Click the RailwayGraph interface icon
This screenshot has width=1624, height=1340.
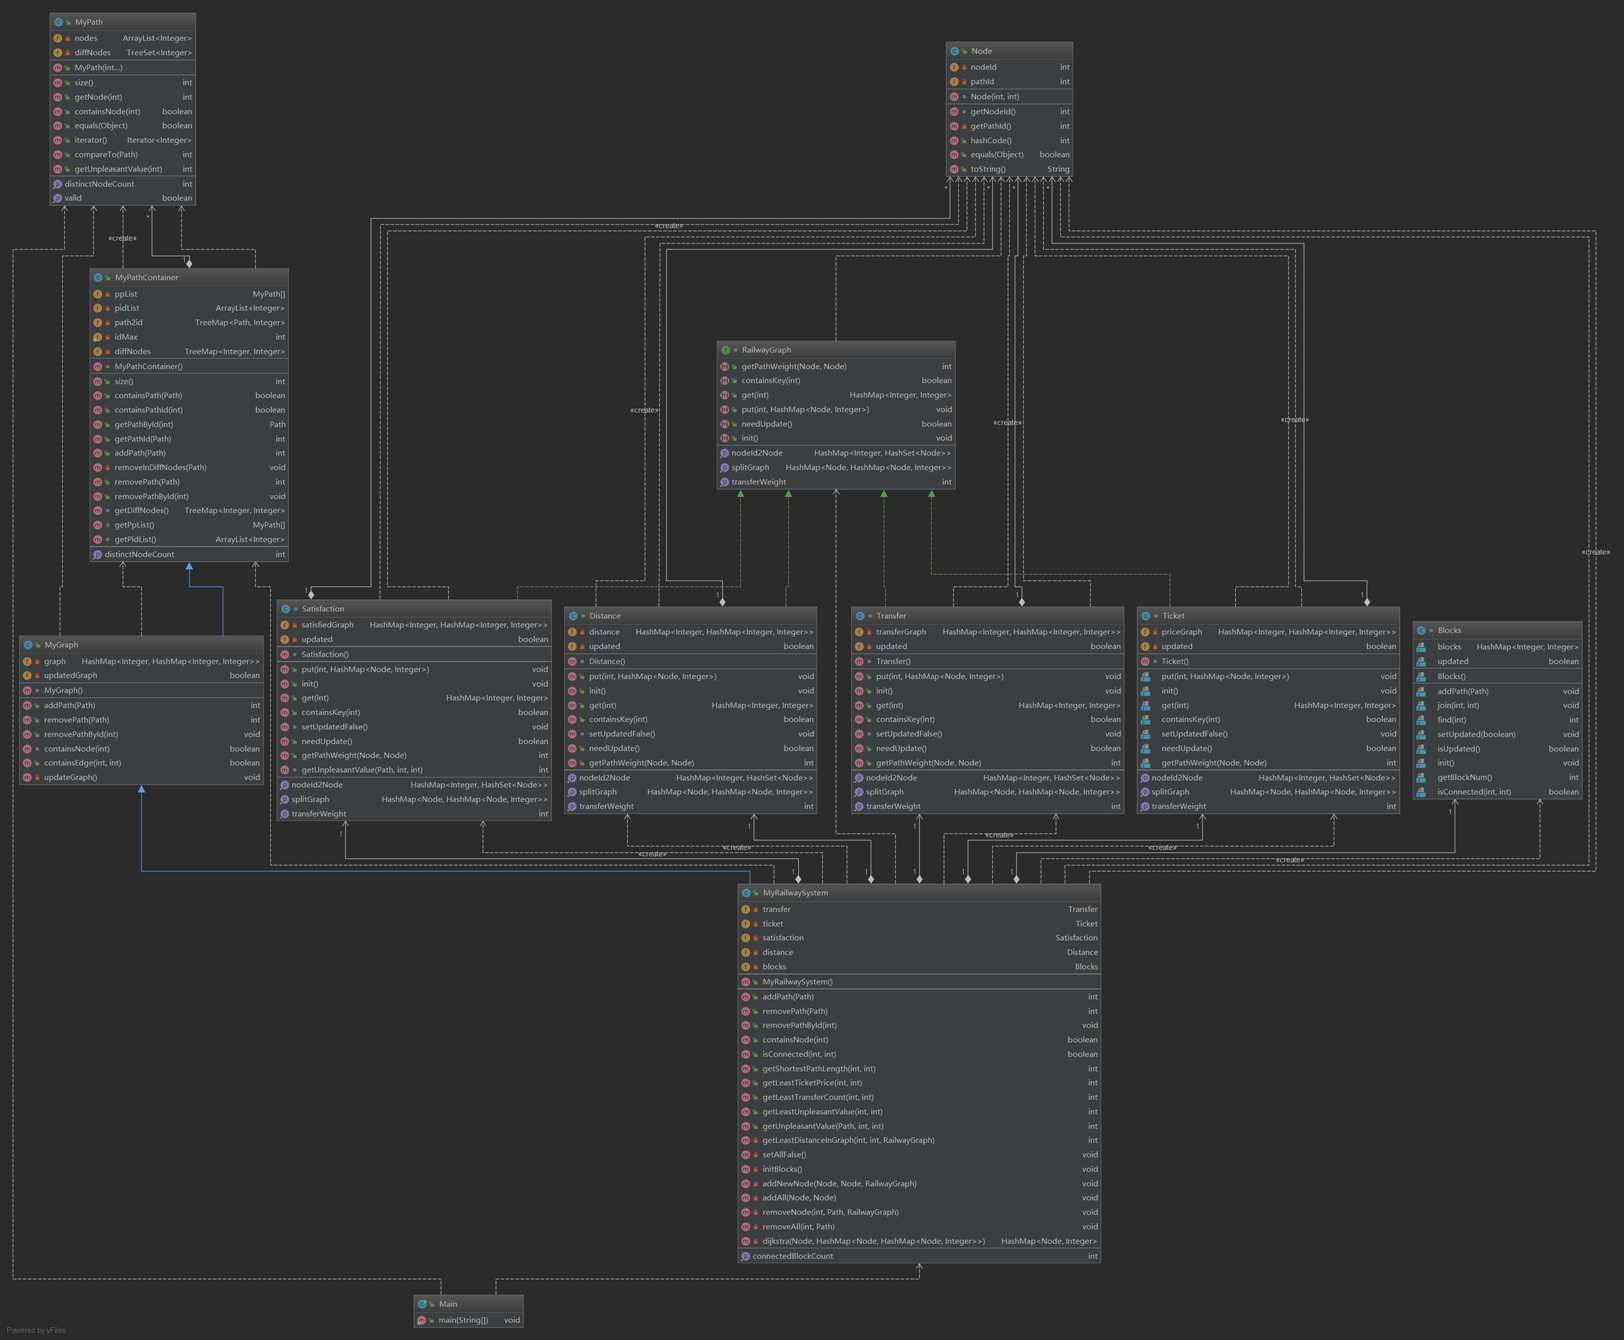click(725, 350)
